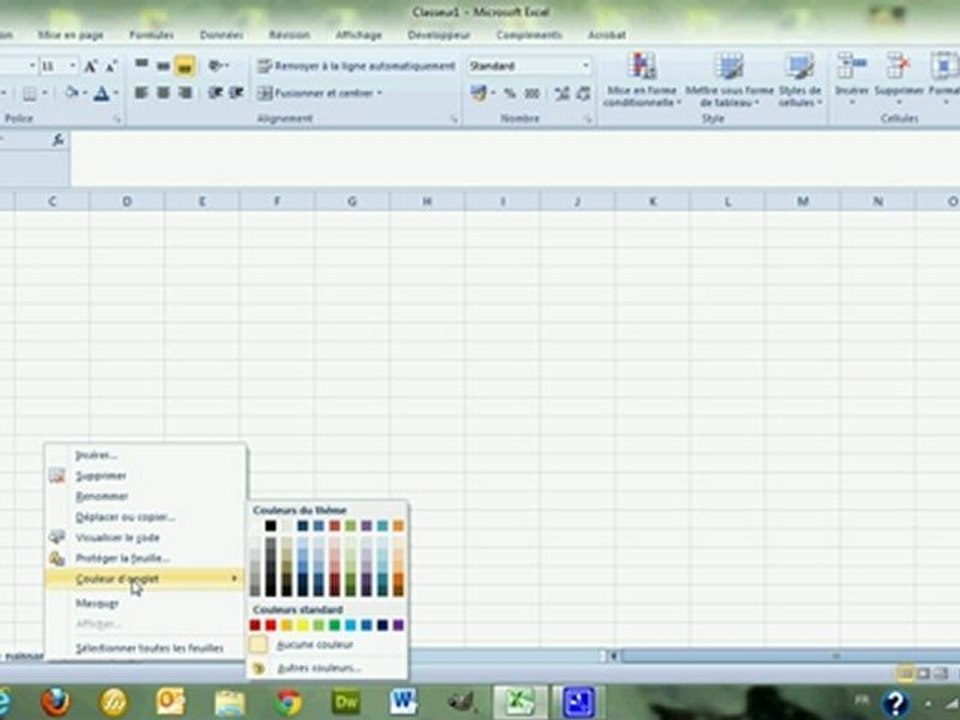Click the accounting number format icon

tap(478, 93)
